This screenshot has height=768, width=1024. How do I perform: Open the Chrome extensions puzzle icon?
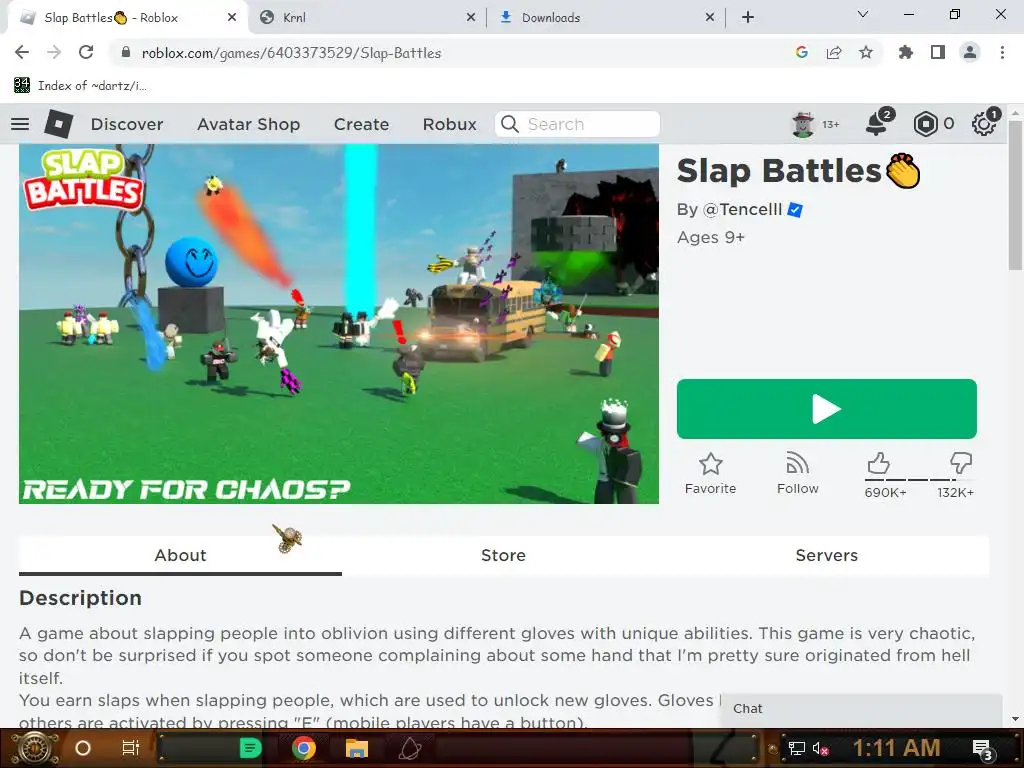tap(905, 52)
